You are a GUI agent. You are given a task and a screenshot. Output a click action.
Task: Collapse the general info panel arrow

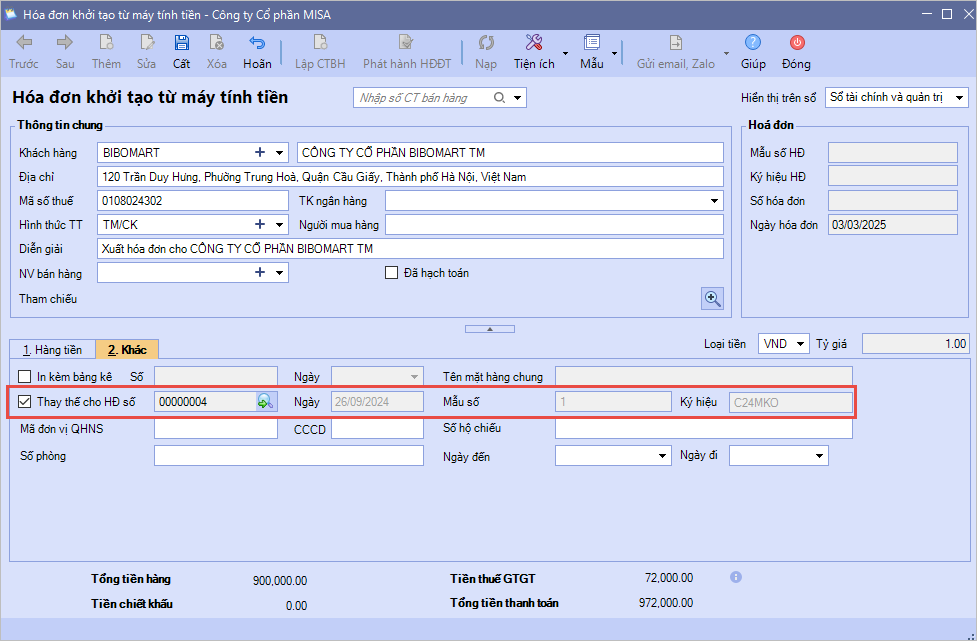pos(489,328)
